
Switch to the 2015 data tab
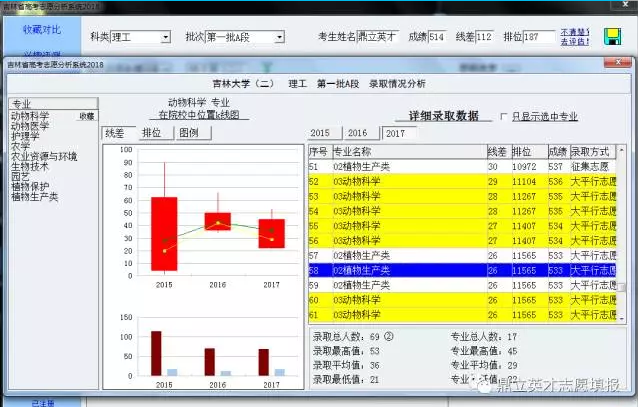(x=324, y=133)
